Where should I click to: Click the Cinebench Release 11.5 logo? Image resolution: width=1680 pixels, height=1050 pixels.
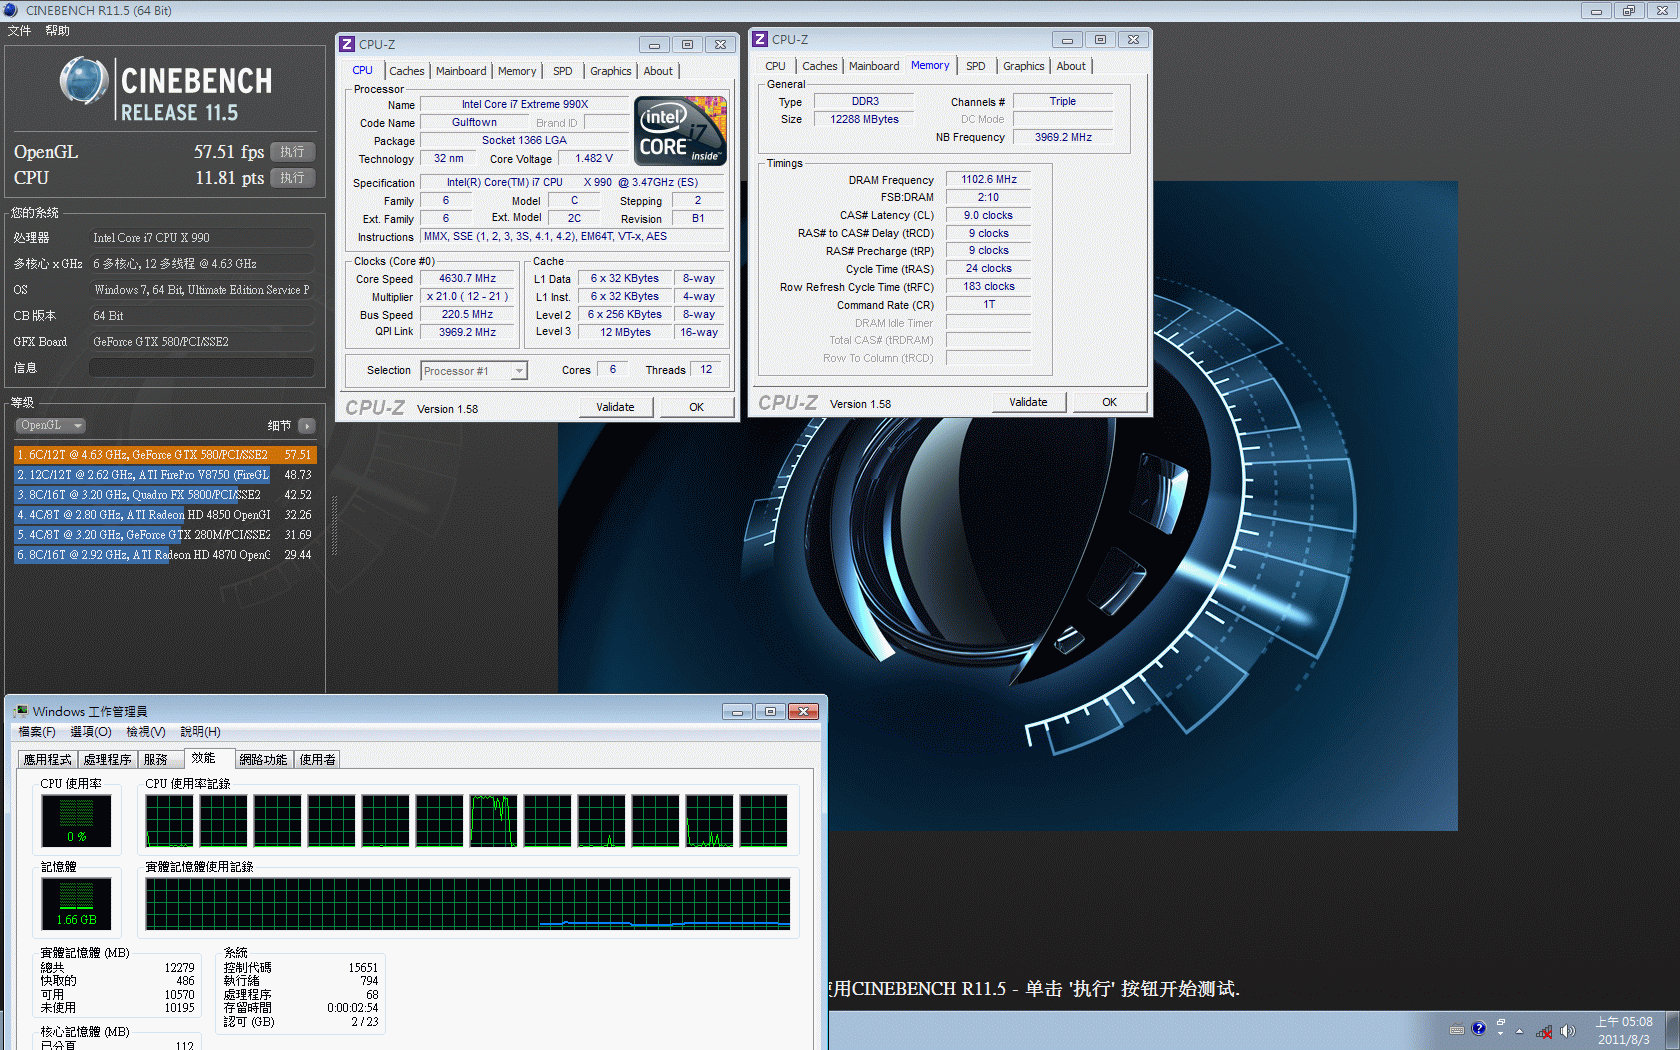(x=166, y=88)
